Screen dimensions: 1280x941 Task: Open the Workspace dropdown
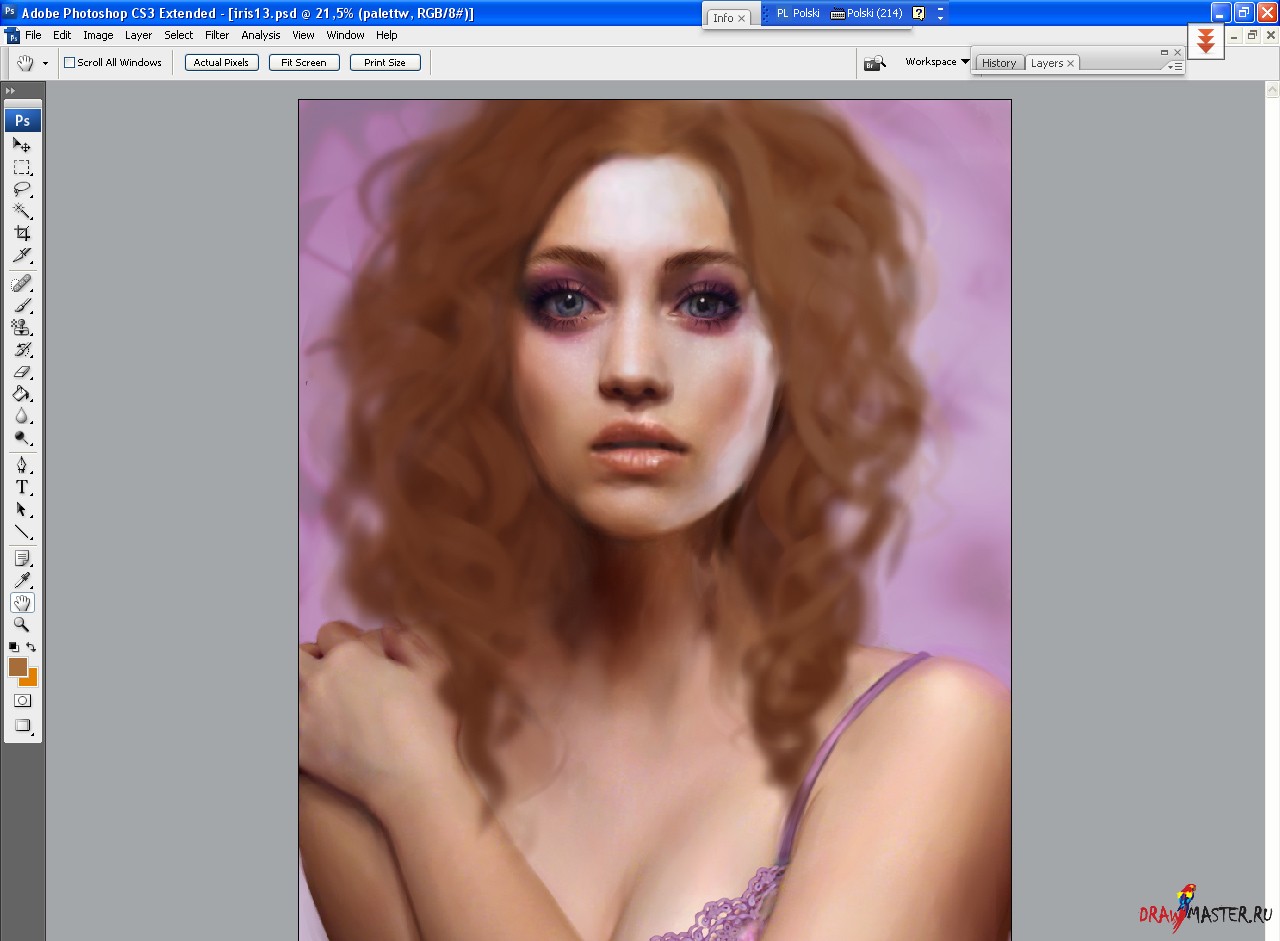937,62
